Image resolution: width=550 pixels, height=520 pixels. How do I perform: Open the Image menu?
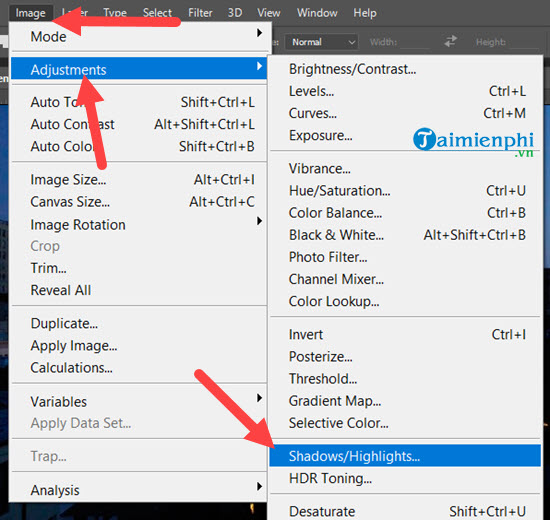coord(31,13)
